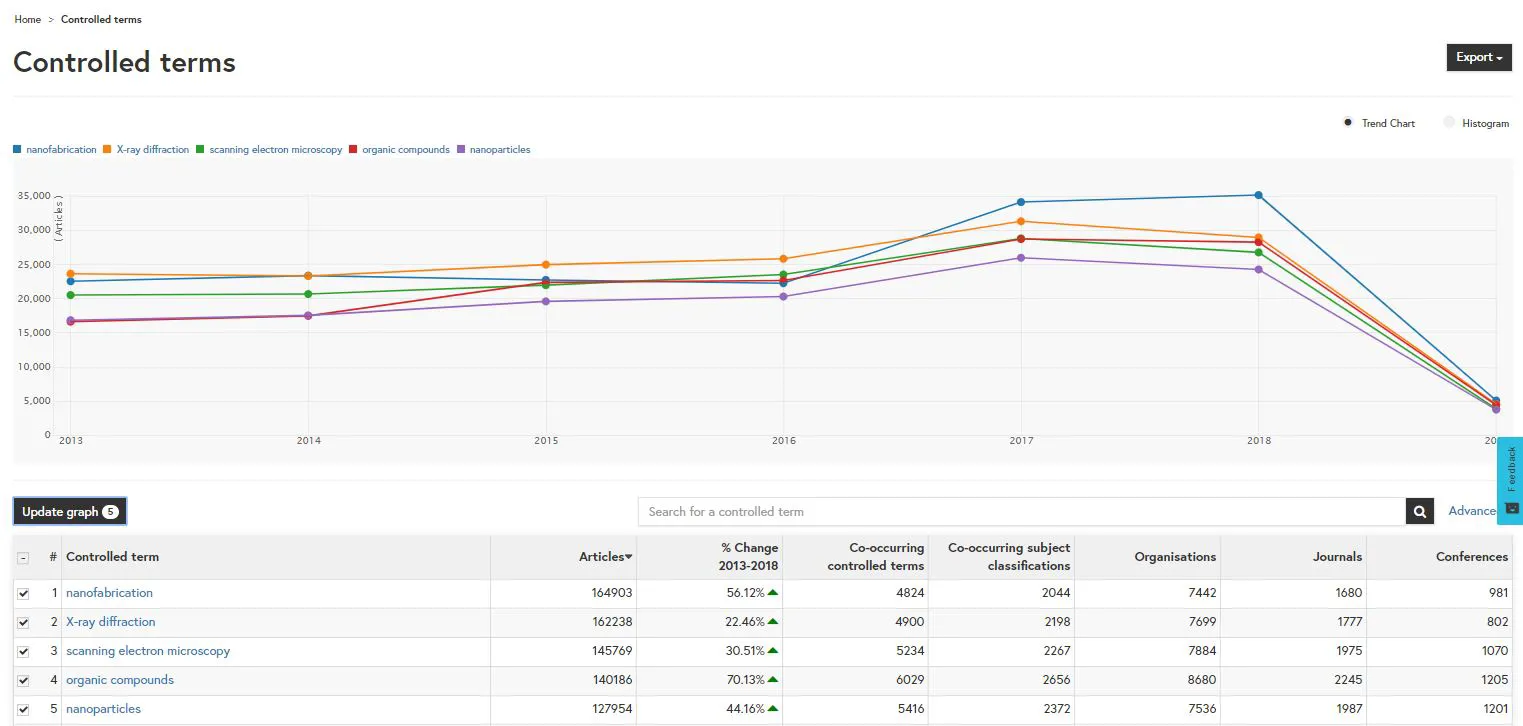Go to Home breadcrumb
Image resolution: width=1523 pixels, height=726 pixels.
pyautogui.click(x=28, y=20)
